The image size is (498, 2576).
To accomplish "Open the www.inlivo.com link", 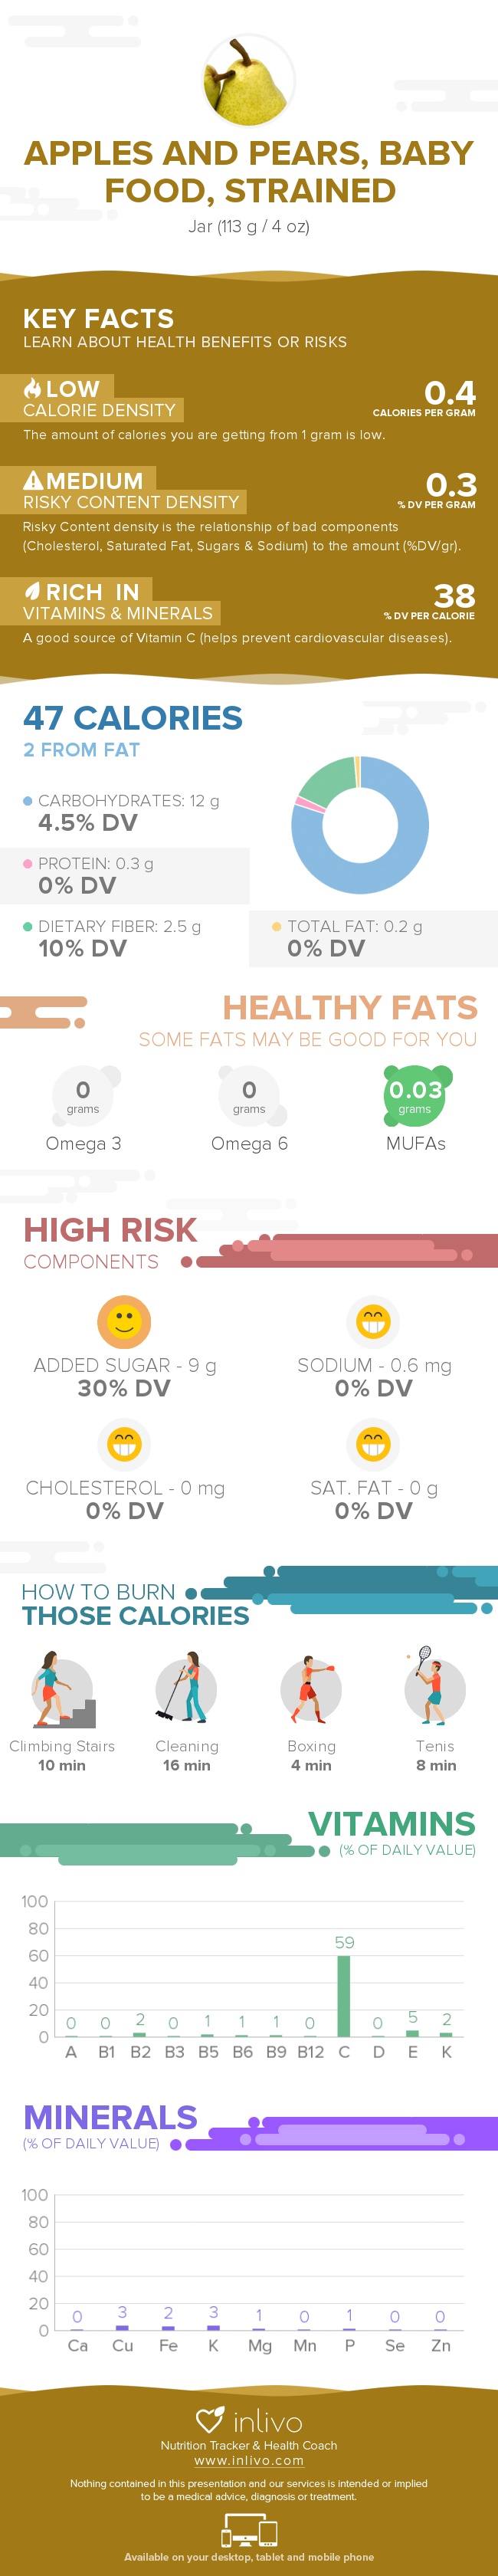I will coord(249,2460).
